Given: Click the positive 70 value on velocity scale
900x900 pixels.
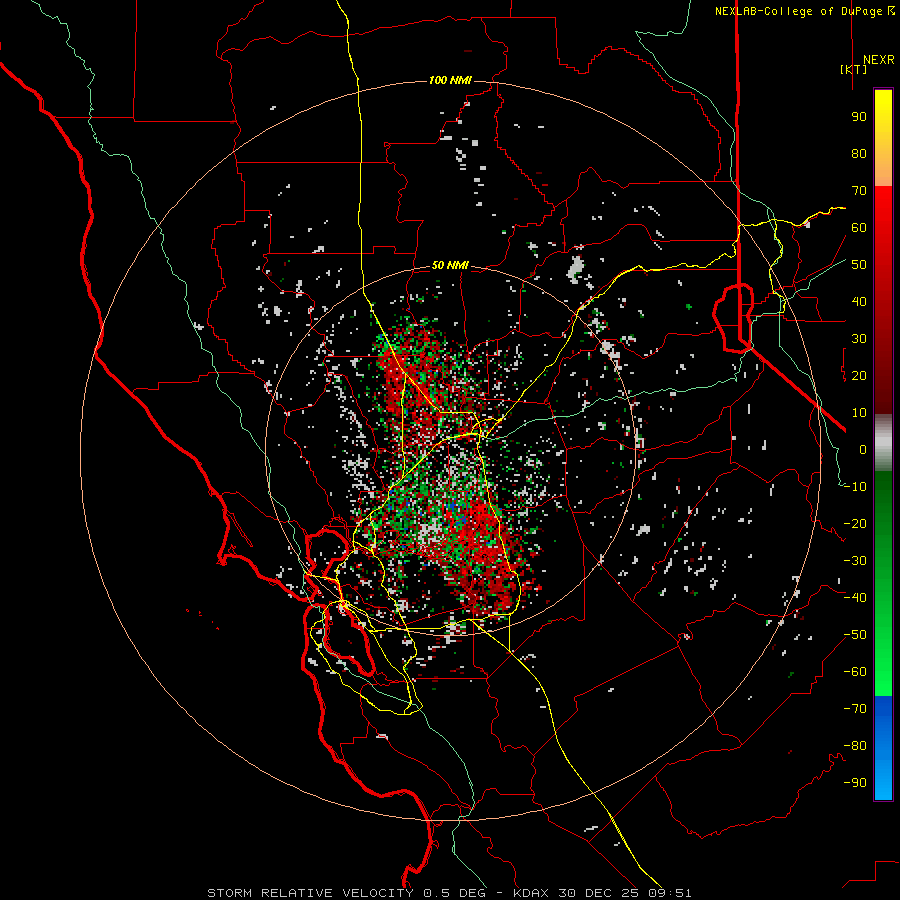Looking at the screenshot, I should 859,191.
